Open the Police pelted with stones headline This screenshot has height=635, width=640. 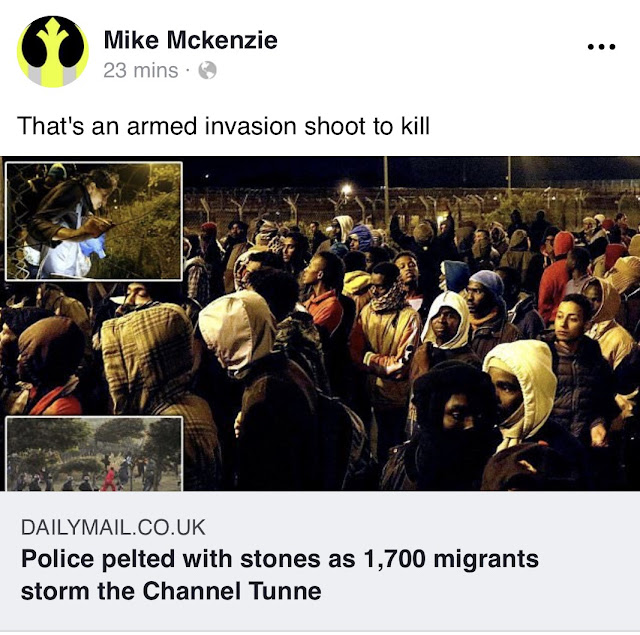pos(280,559)
